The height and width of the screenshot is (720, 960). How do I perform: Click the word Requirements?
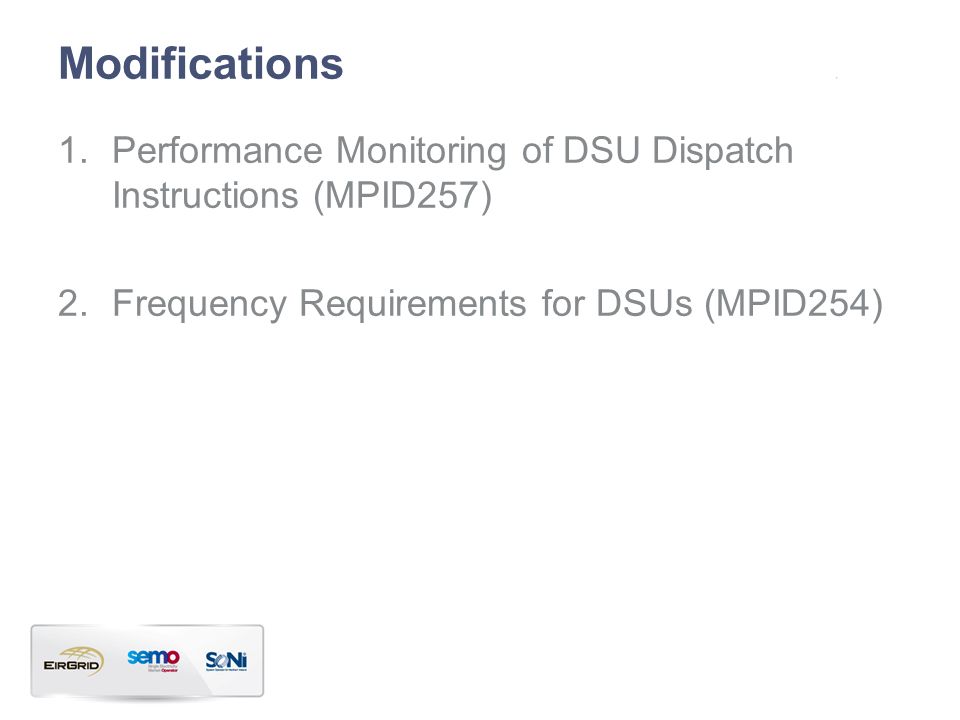point(412,303)
